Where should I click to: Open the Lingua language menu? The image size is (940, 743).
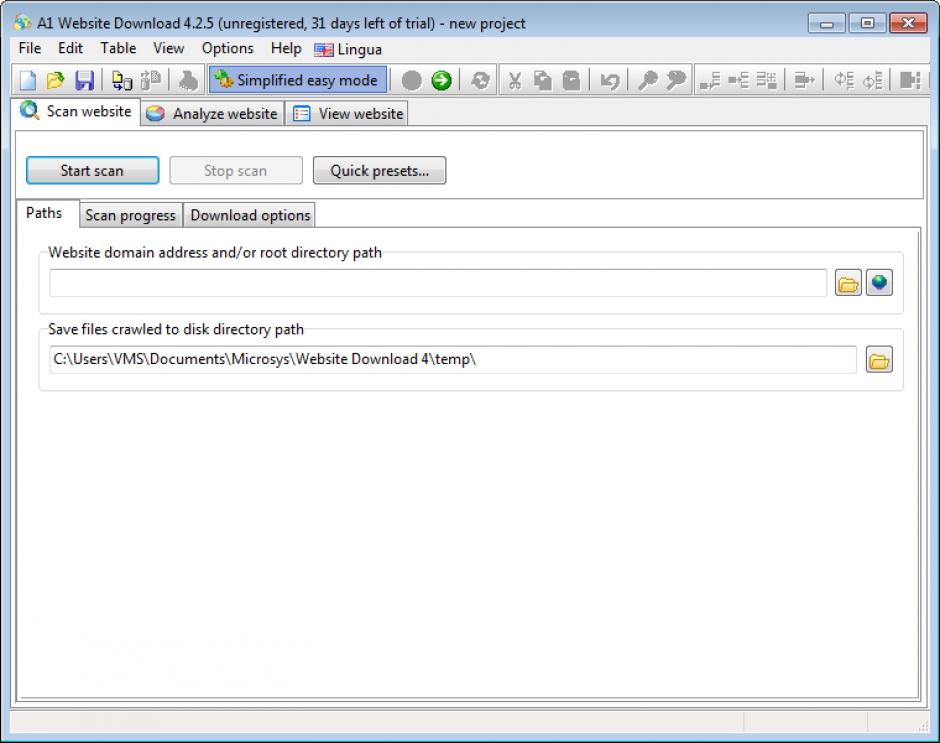348,49
